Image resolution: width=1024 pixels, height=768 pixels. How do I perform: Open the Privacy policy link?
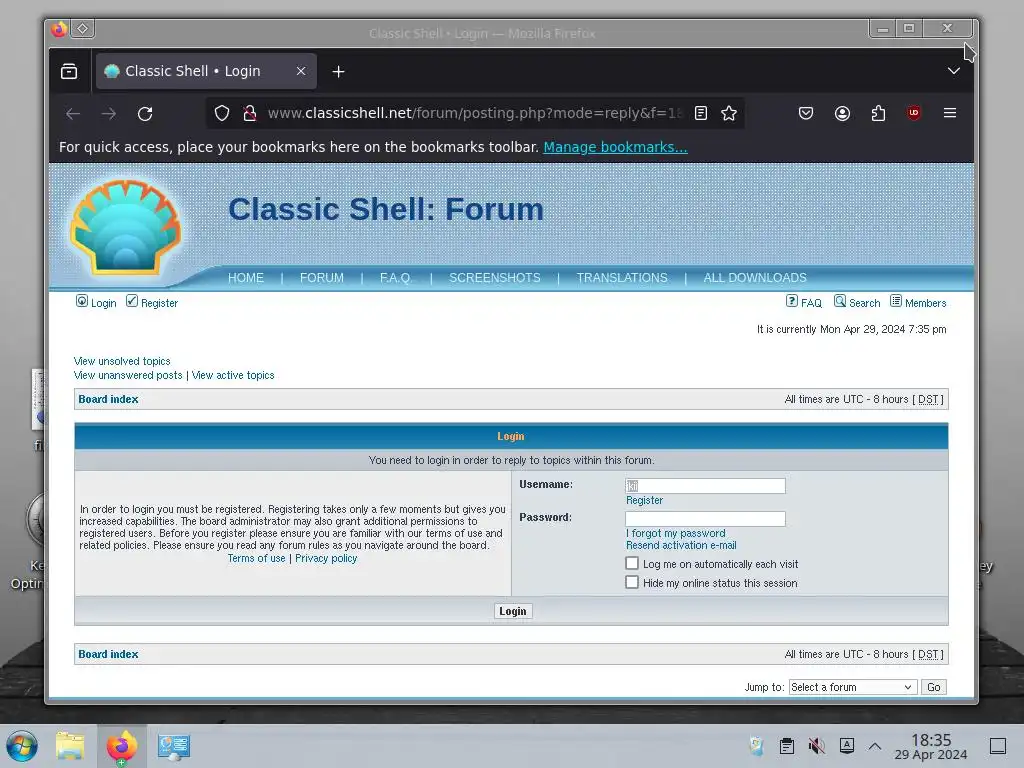326,558
